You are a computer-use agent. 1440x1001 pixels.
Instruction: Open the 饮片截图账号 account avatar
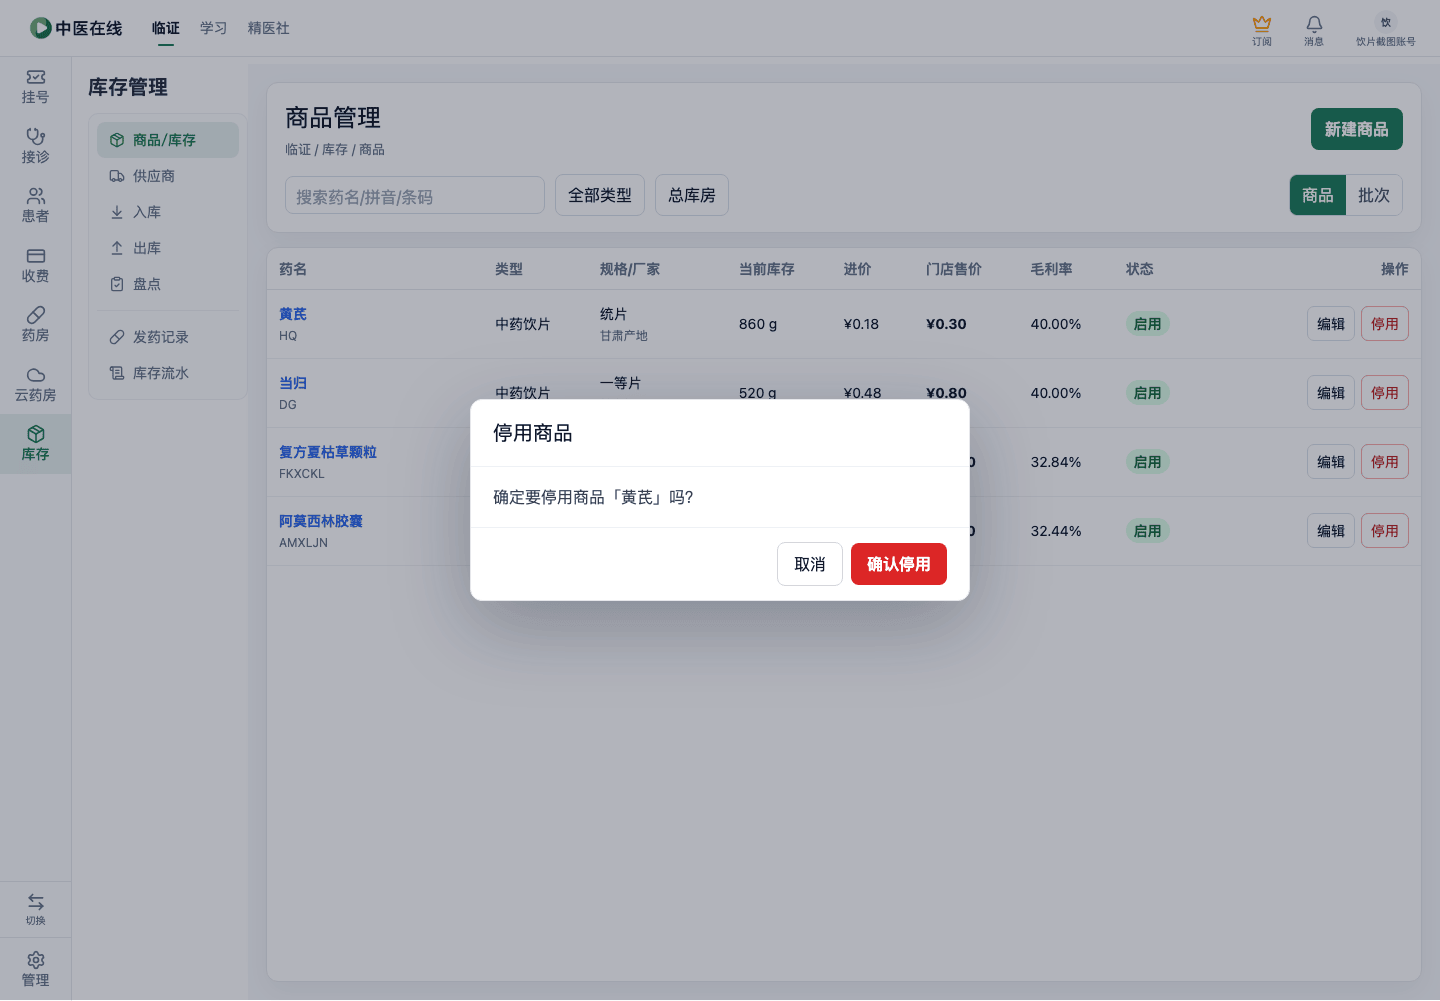pyautogui.click(x=1385, y=22)
